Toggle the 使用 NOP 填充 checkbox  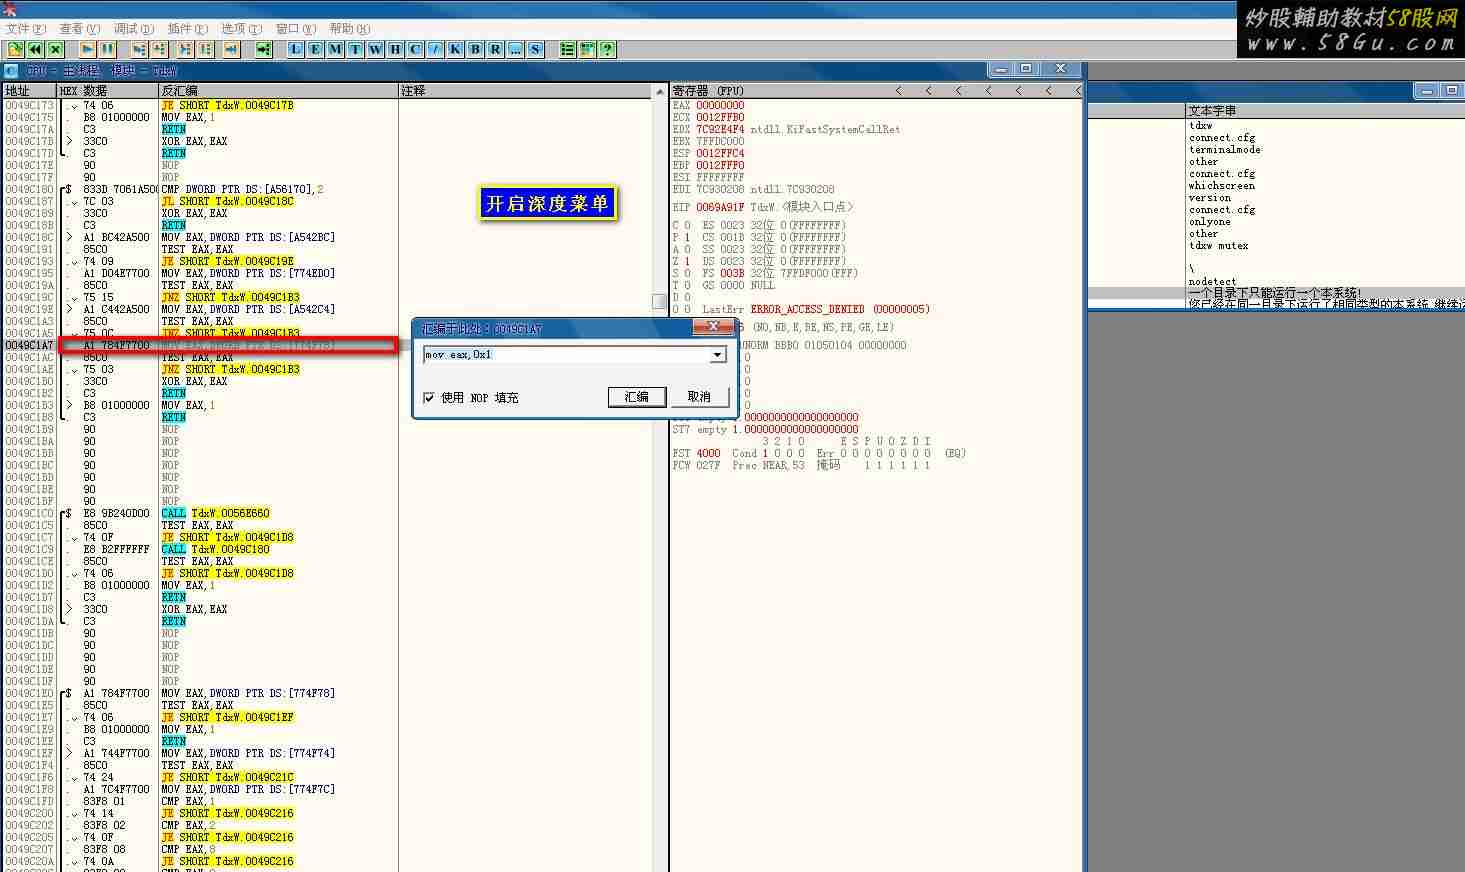(429, 397)
